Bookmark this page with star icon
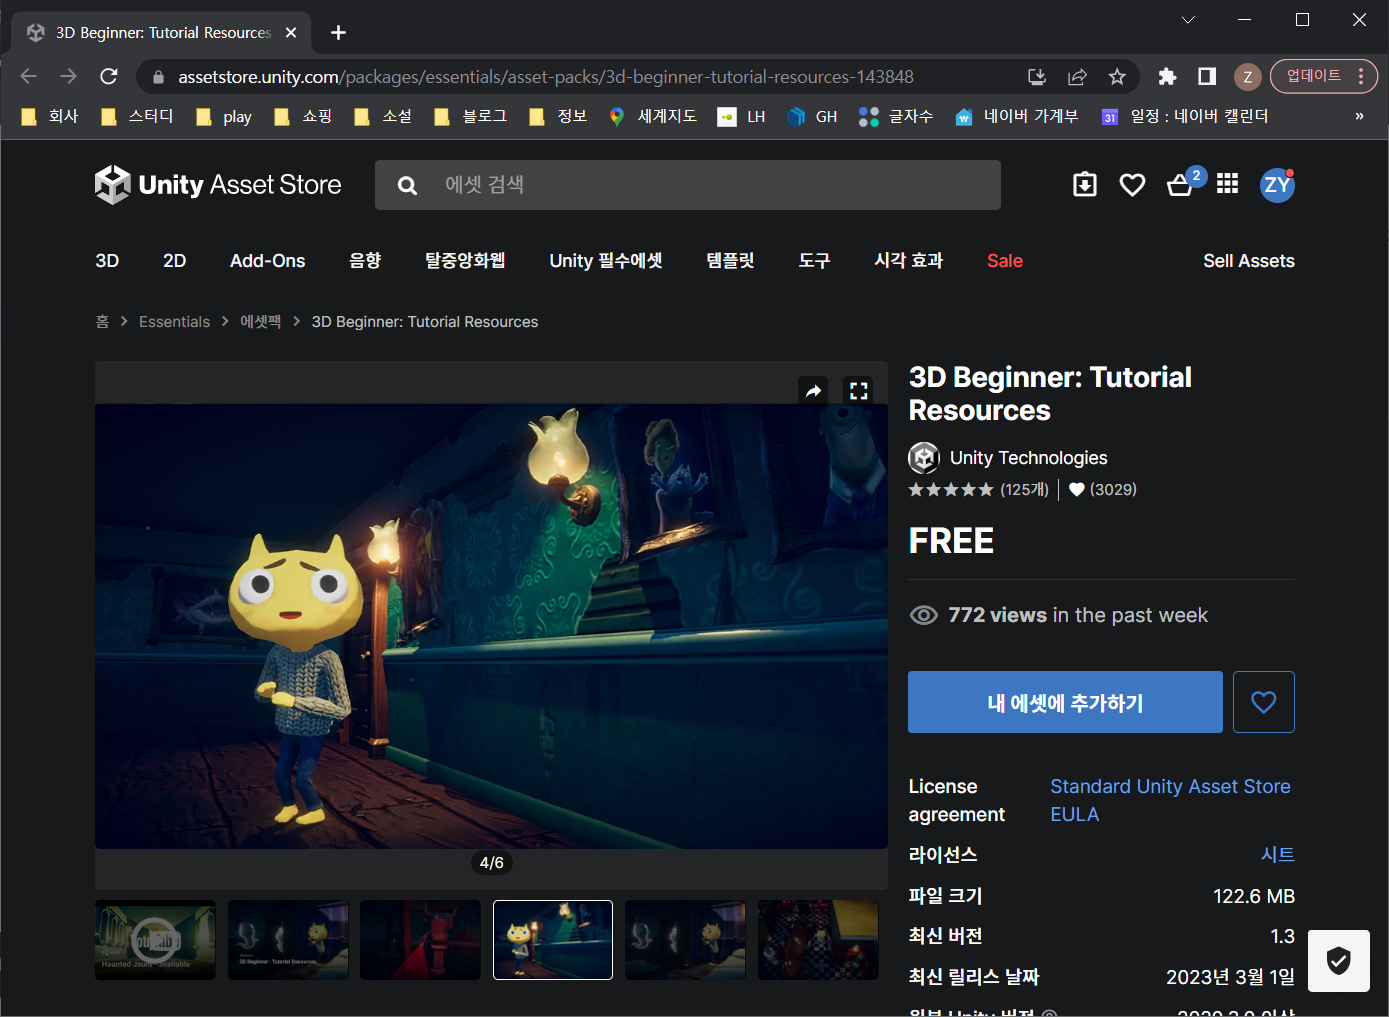This screenshot has width=1389, height=1017. (1117, 77)
